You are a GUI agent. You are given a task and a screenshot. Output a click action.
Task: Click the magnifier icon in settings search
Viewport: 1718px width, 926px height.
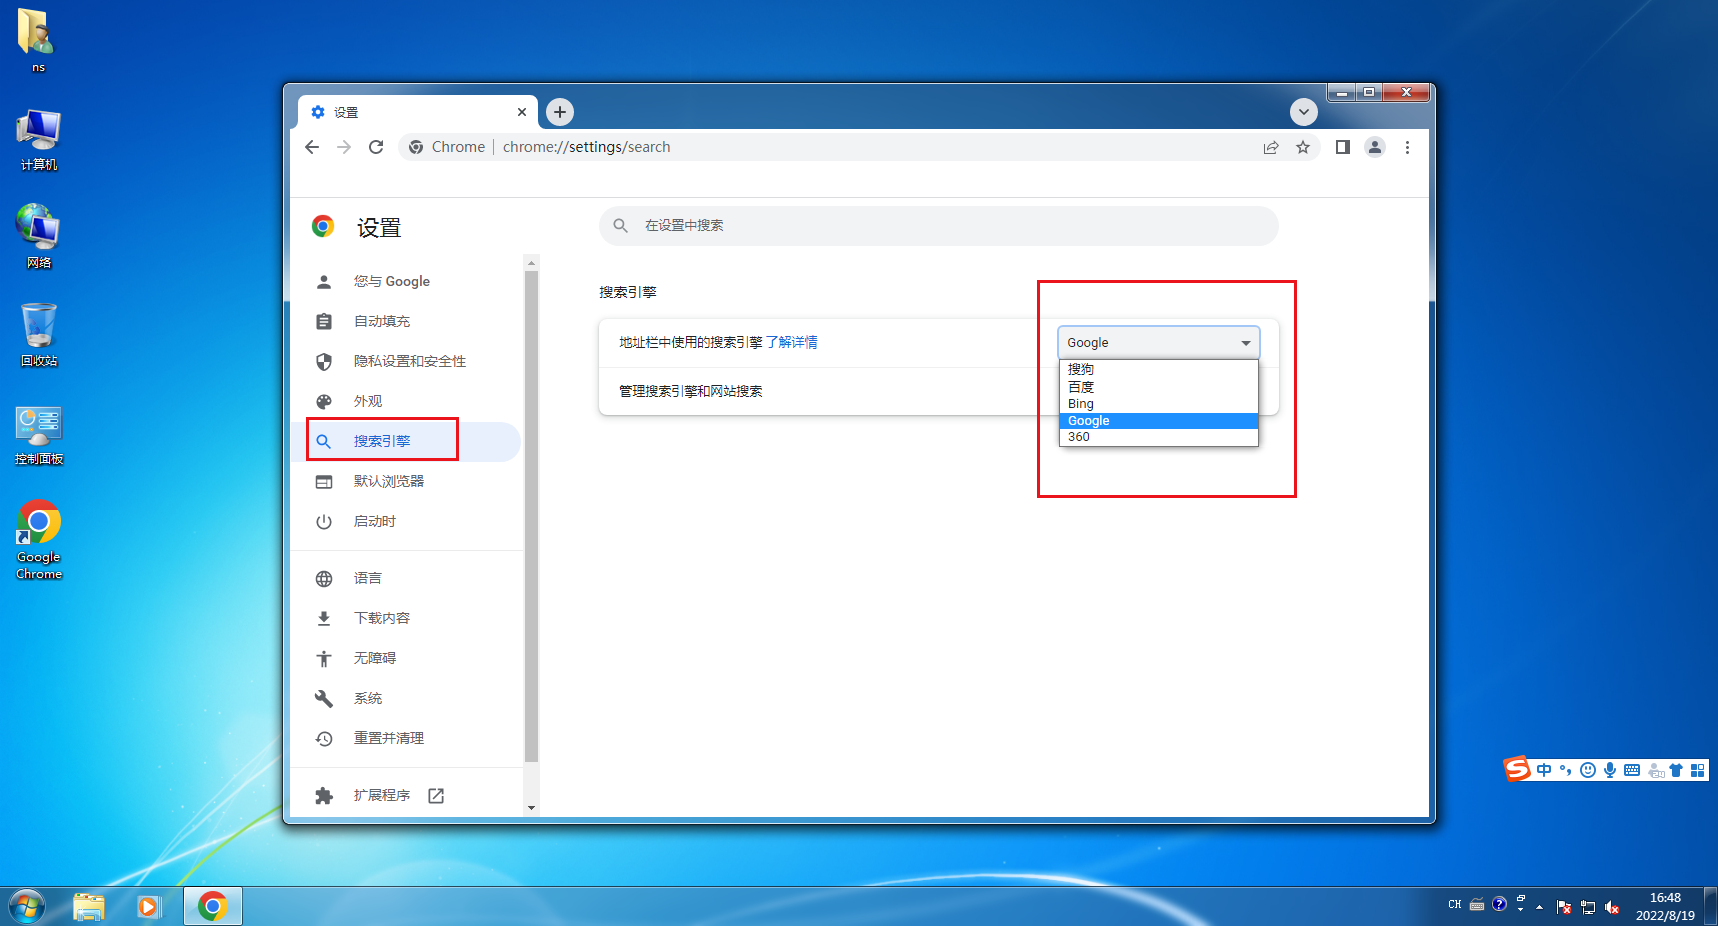click(x=620, y=225)
